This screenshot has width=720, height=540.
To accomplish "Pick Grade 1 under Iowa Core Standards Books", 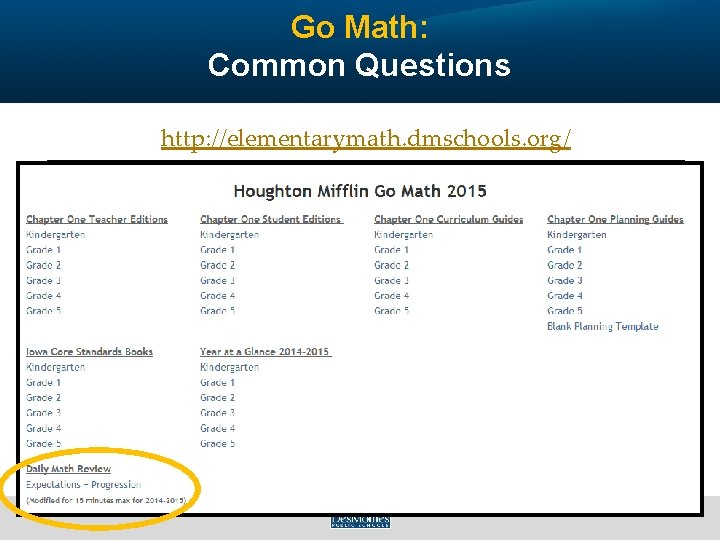I will pyautogui.click(x=44, y=382).
